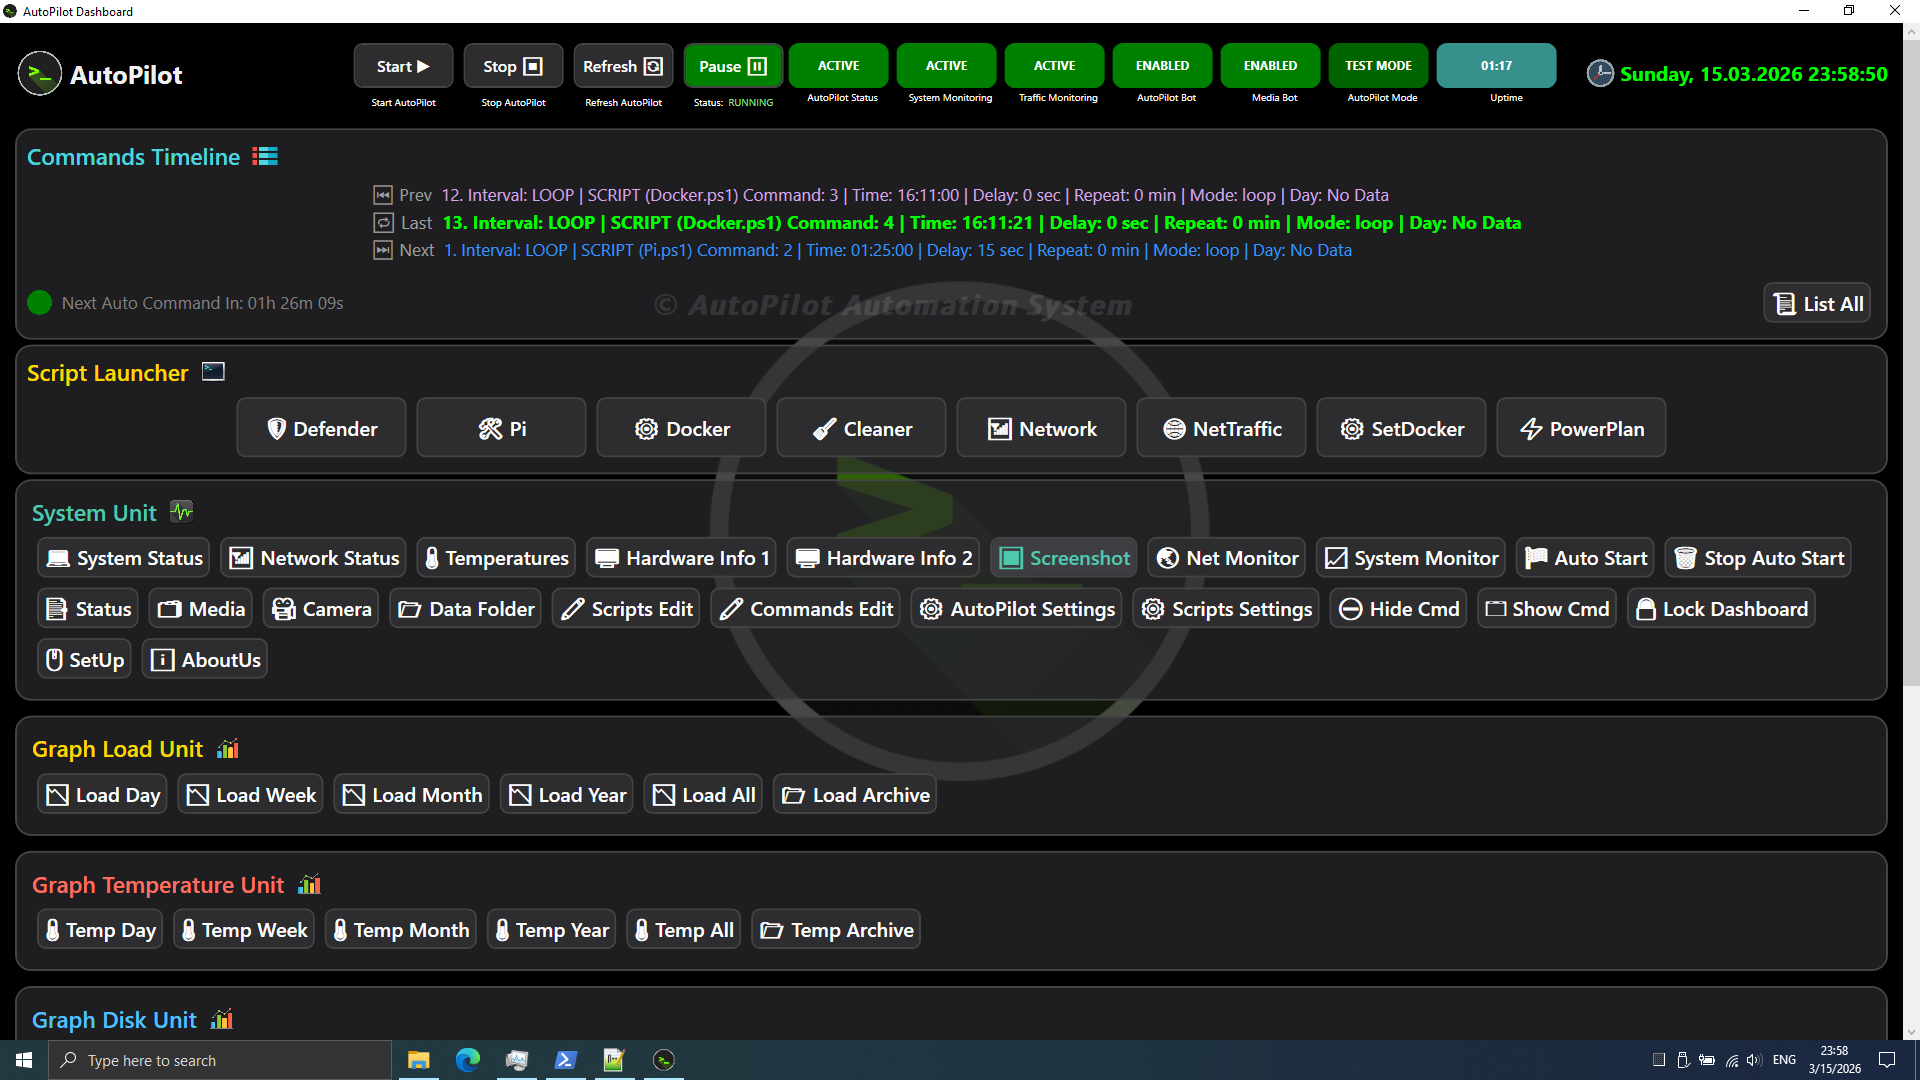Screen dimensions: 1920x1080
Task: Click the System Unit pulse icon
Action: (181, 512)
